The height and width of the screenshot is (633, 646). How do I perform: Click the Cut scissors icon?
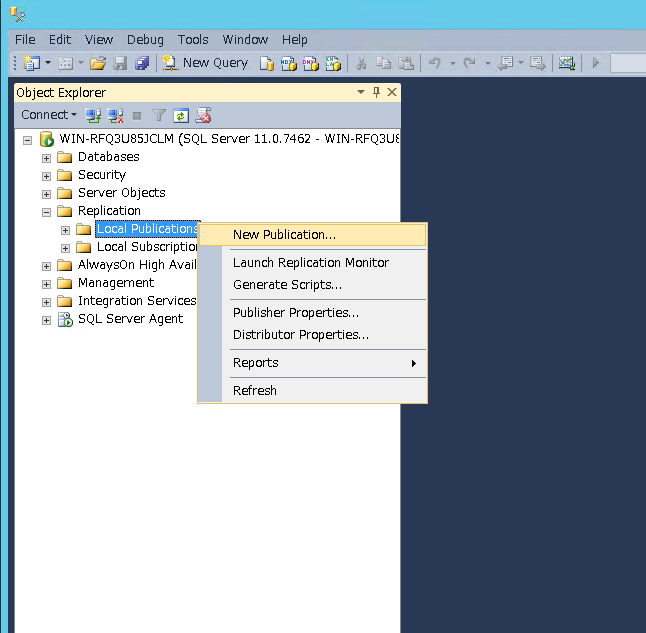tap(361, 63)
